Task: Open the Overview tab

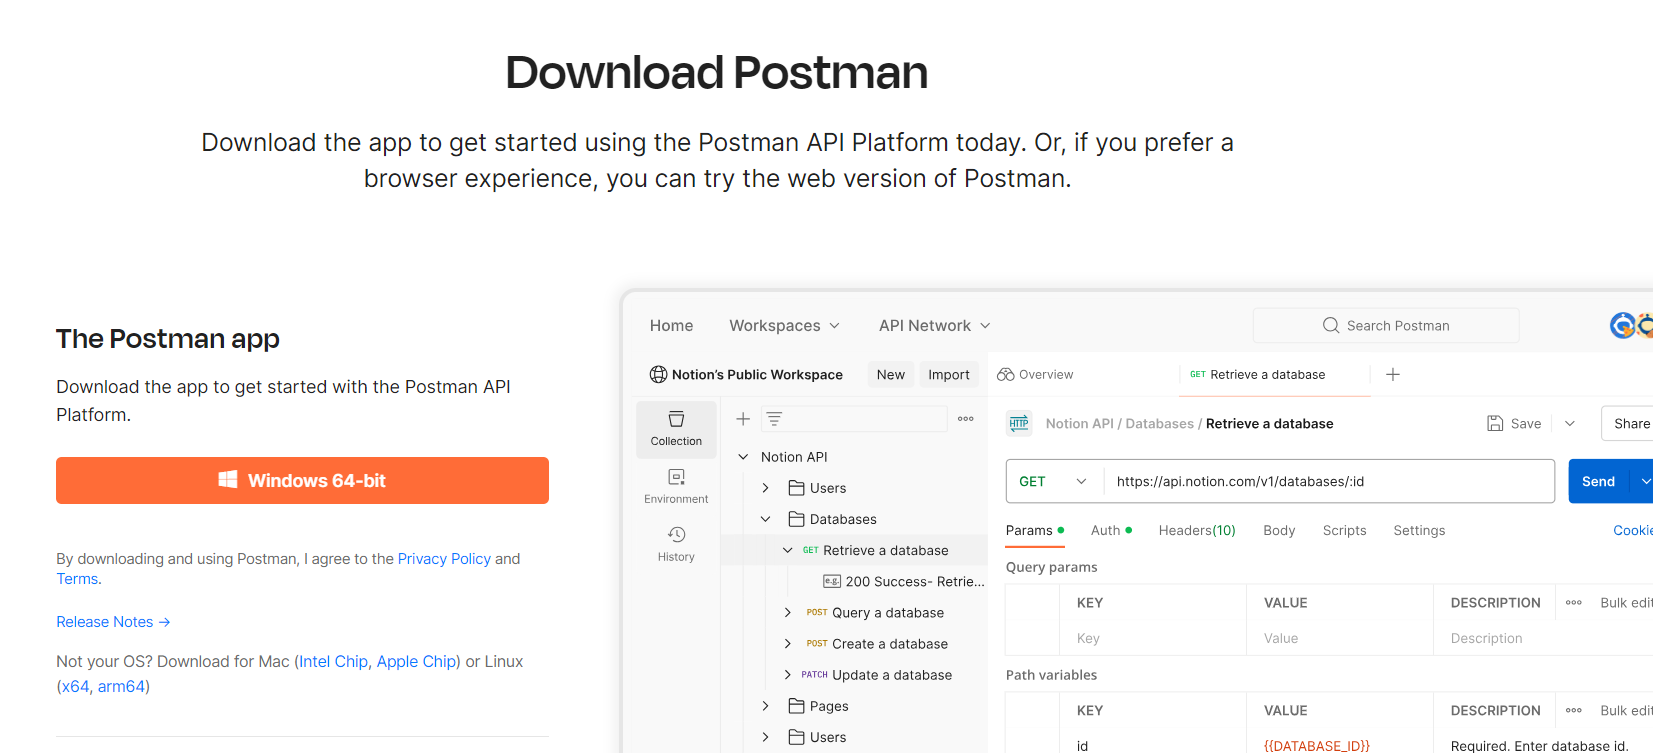Action: click(1035, 375)
